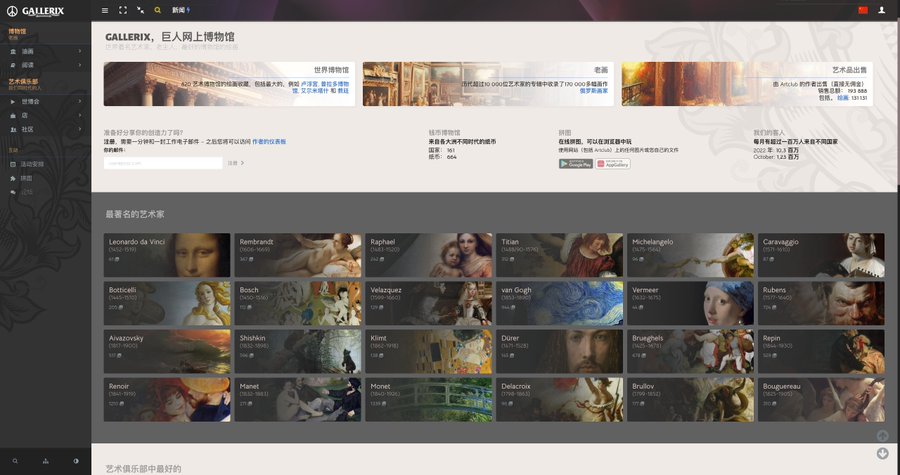Image resolution: width=900 pixels, height=475 pixels.
Task: Open 活动安排 in the sidebar
Action: (32, 164)
